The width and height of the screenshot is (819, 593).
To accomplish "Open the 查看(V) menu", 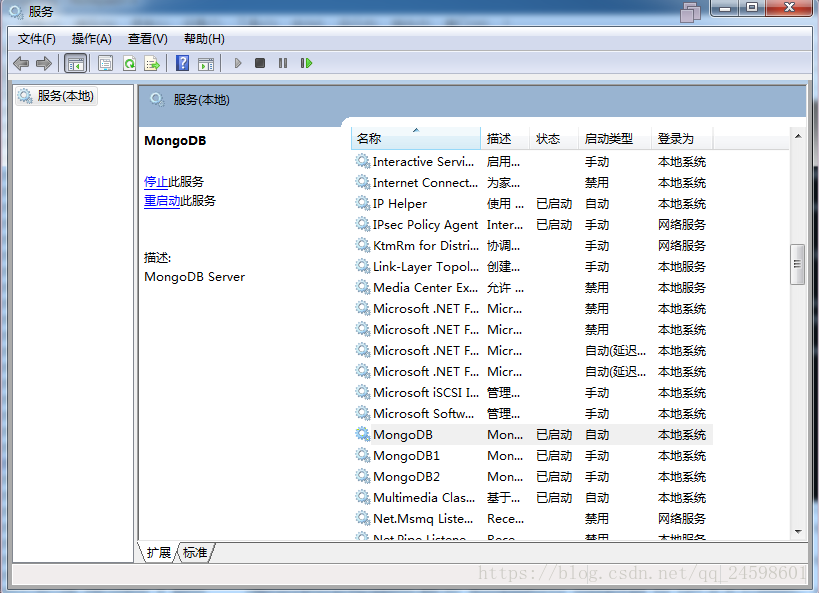I will tap(148, 39).
